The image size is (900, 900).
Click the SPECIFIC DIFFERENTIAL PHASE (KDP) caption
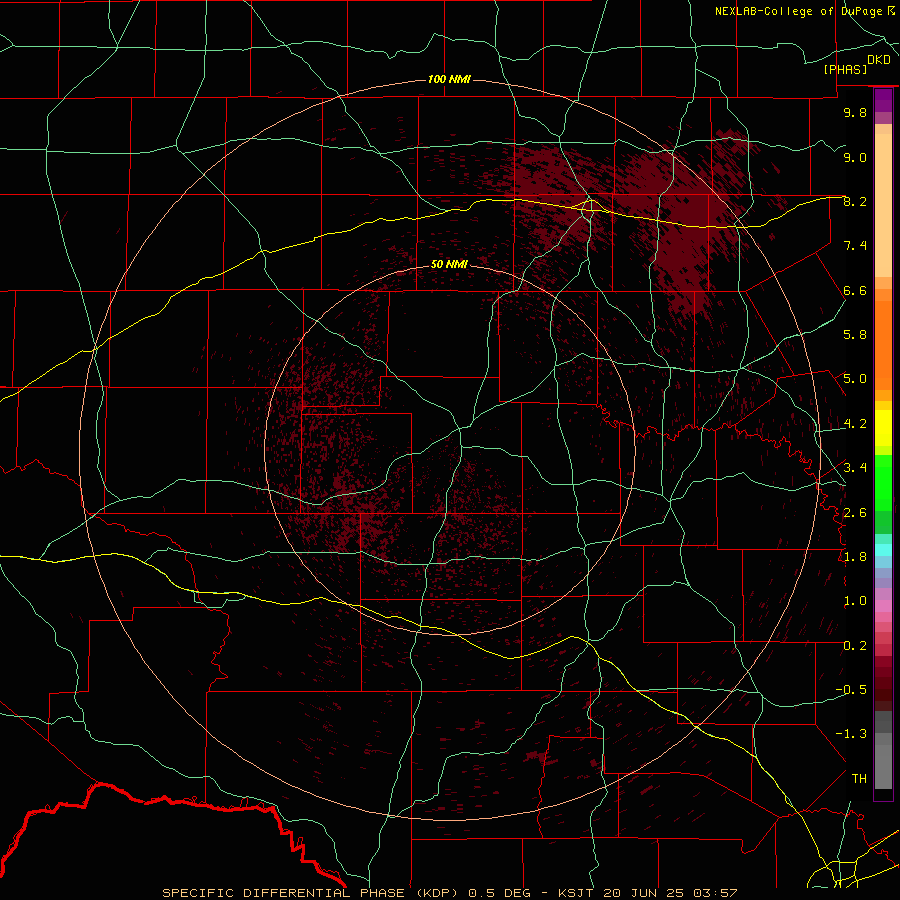pos(312,893)
